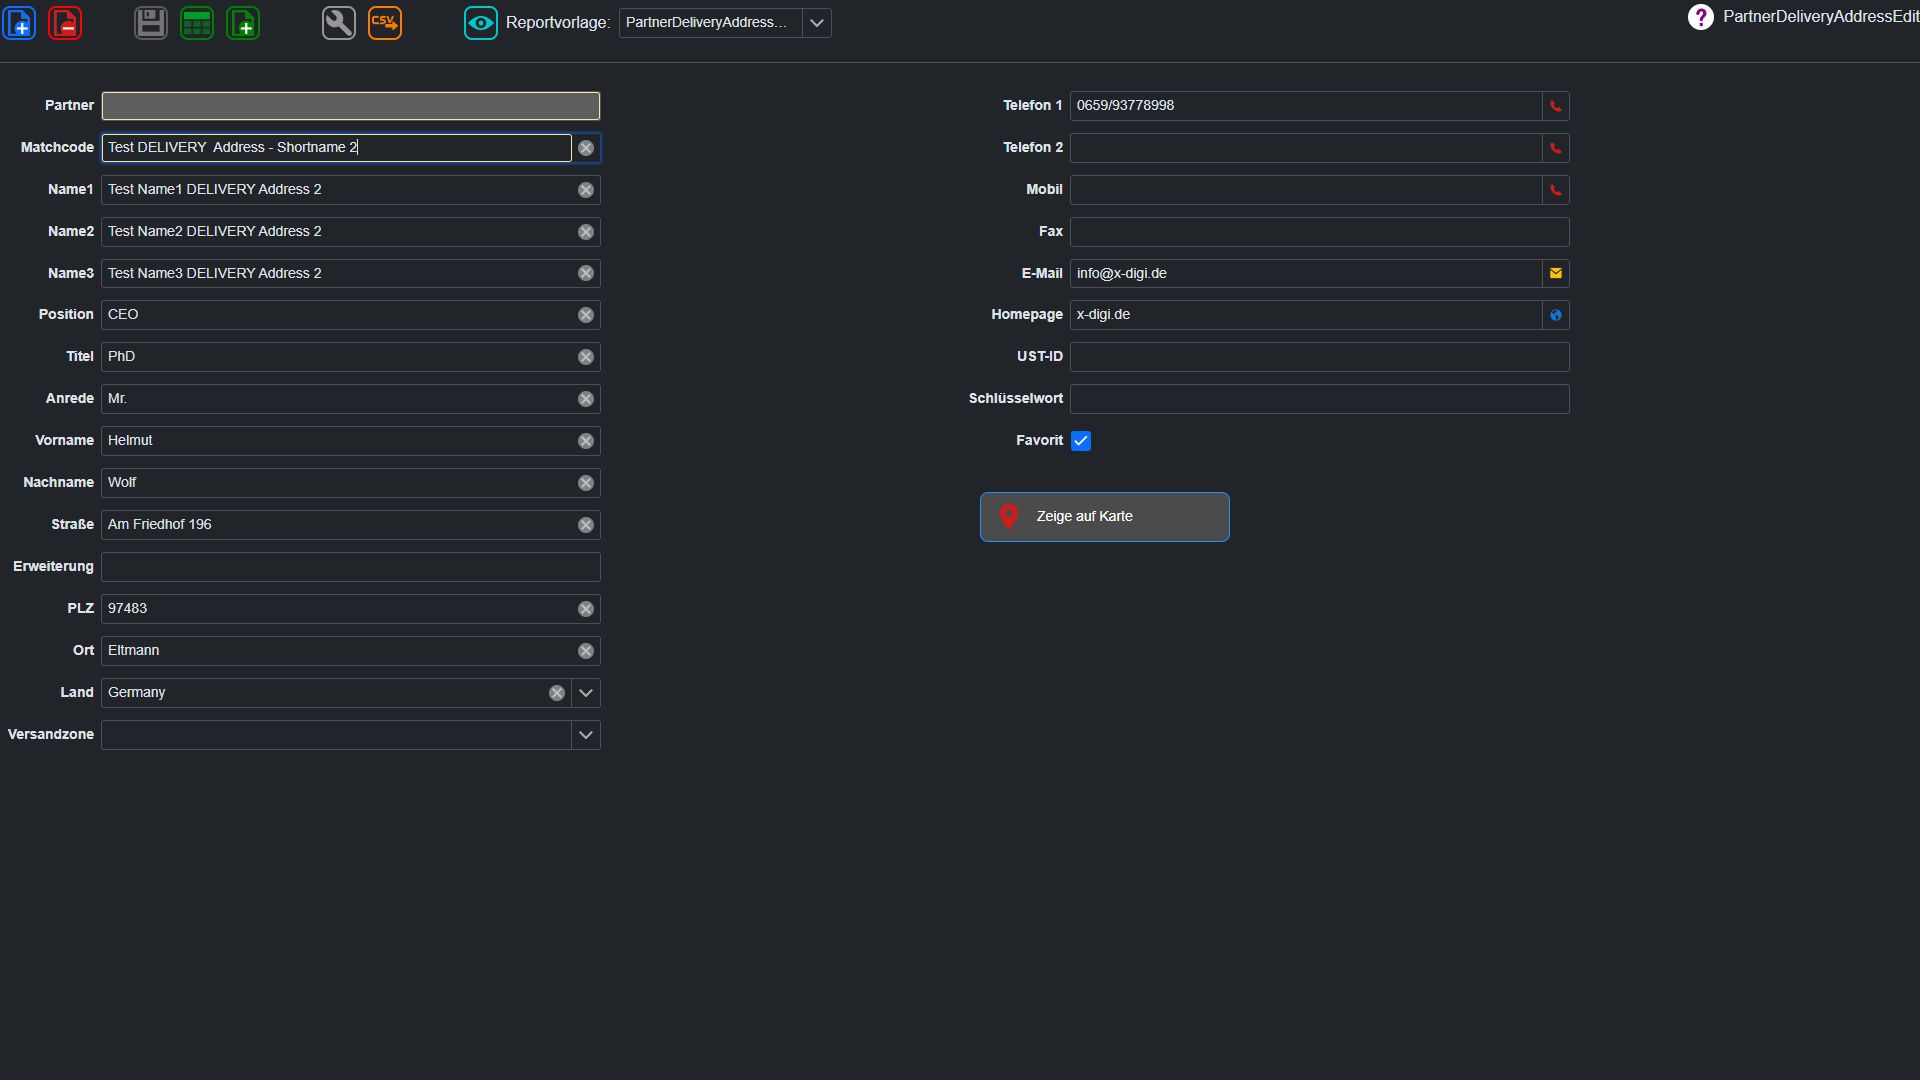Clear the Position field value CEO
Screen dimensions: 1920x1080
click(x=586, y=315)
